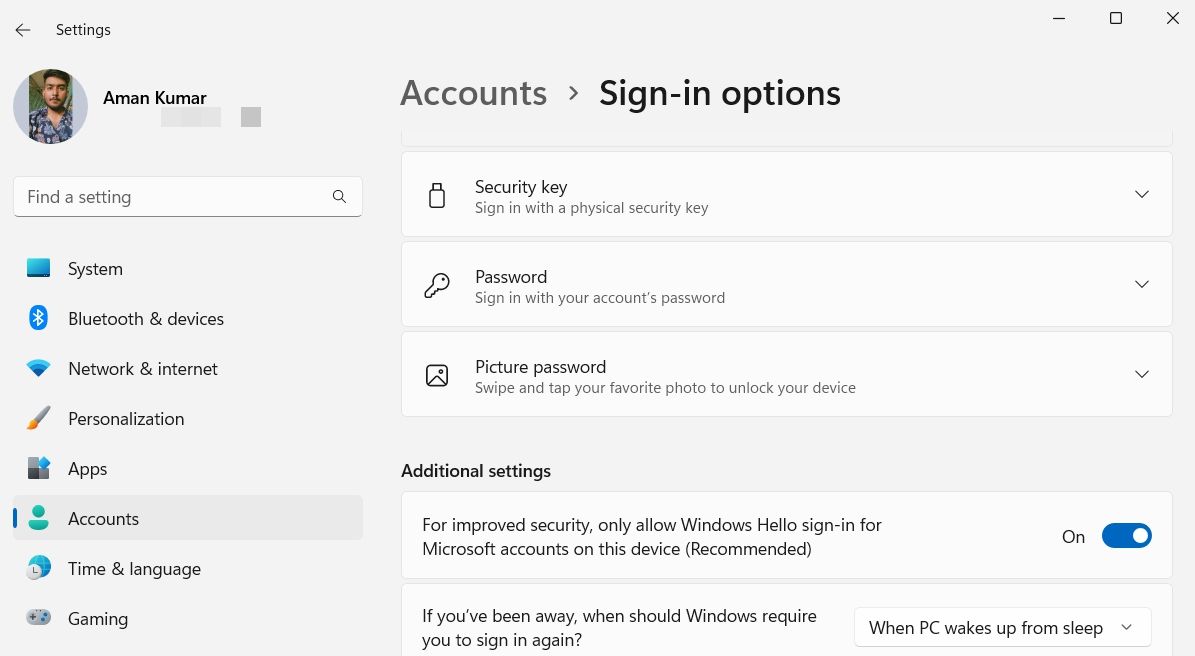Click the Additional settings heading
The width and height of the screenshot is (1195, 656).
click(x=476, y=471)
